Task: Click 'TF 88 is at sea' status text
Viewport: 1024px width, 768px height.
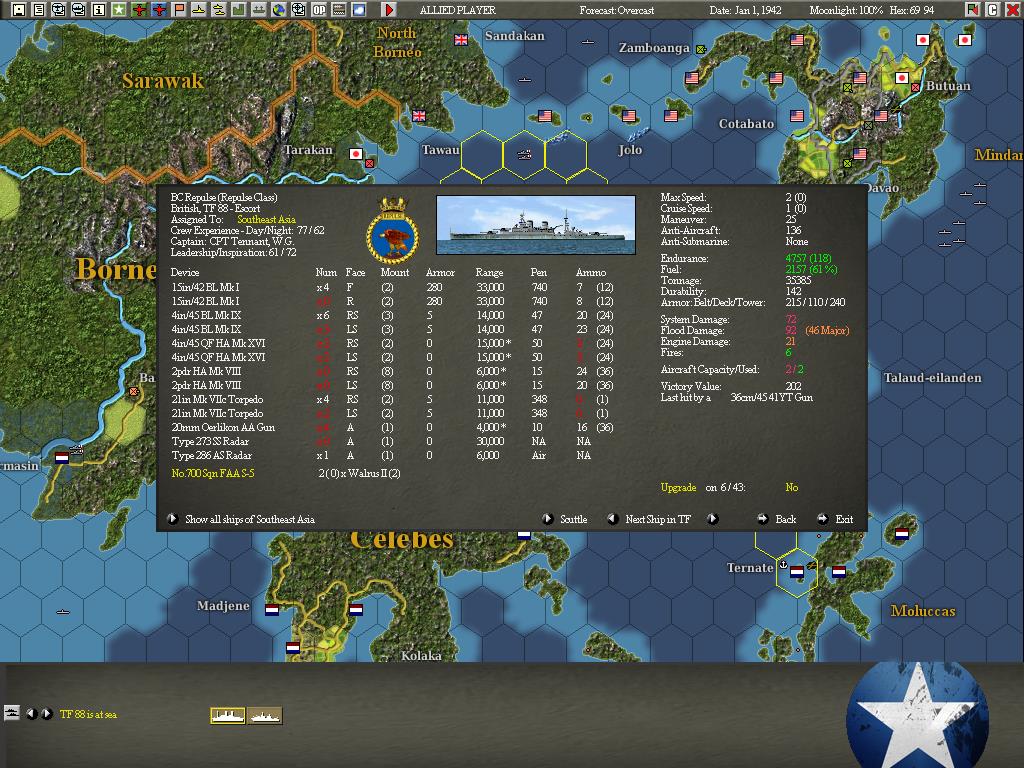Action: 88,714
